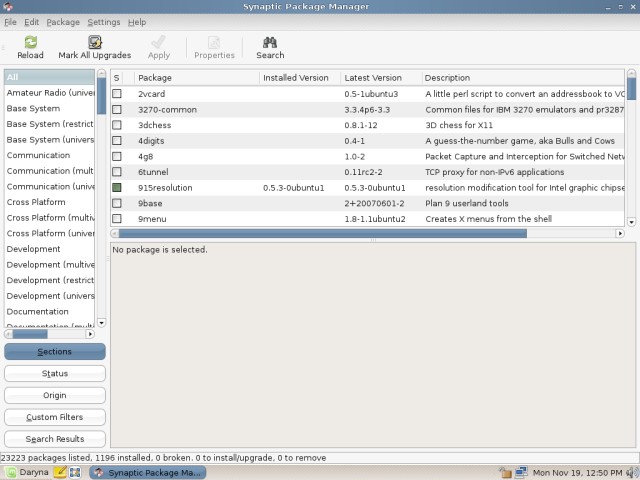Screen dimensions: 640x480
Task: Click the clock showing Mon Nov 19
Action: 577,473
